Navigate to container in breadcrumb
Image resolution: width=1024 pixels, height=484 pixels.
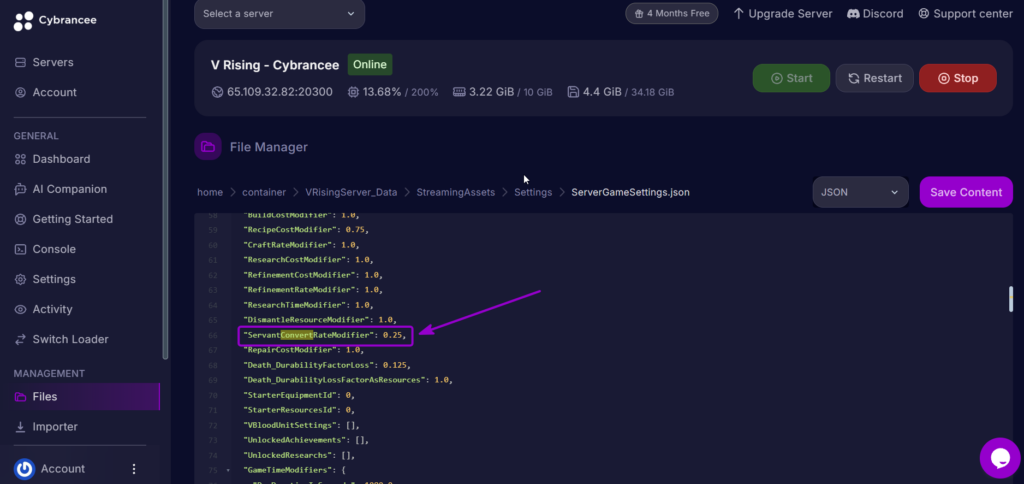coord(264,193)
